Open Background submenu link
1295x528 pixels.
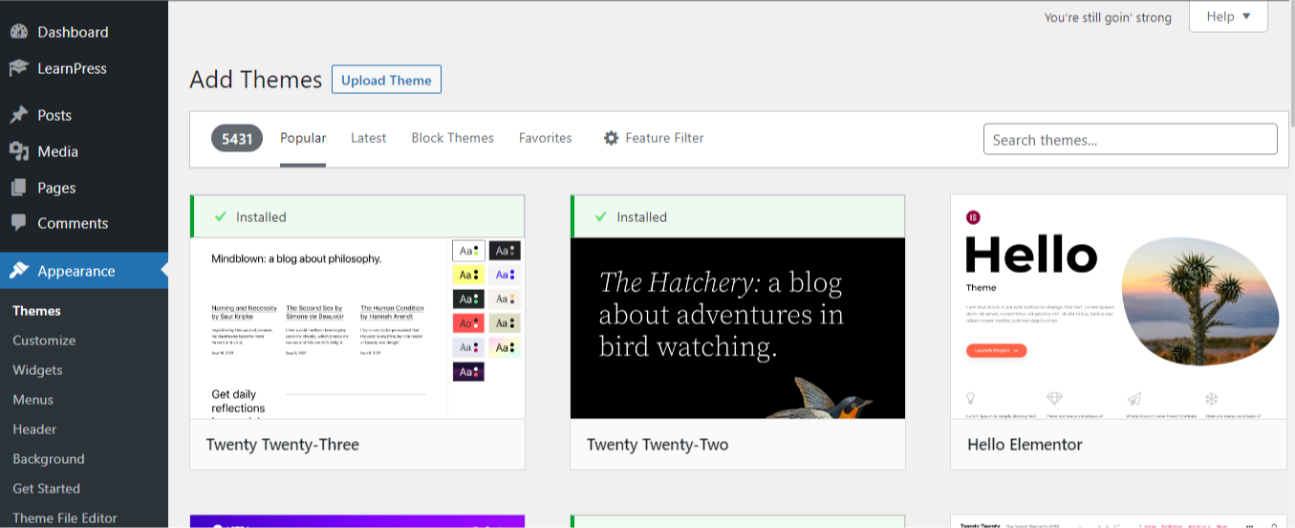click(48, 459)
